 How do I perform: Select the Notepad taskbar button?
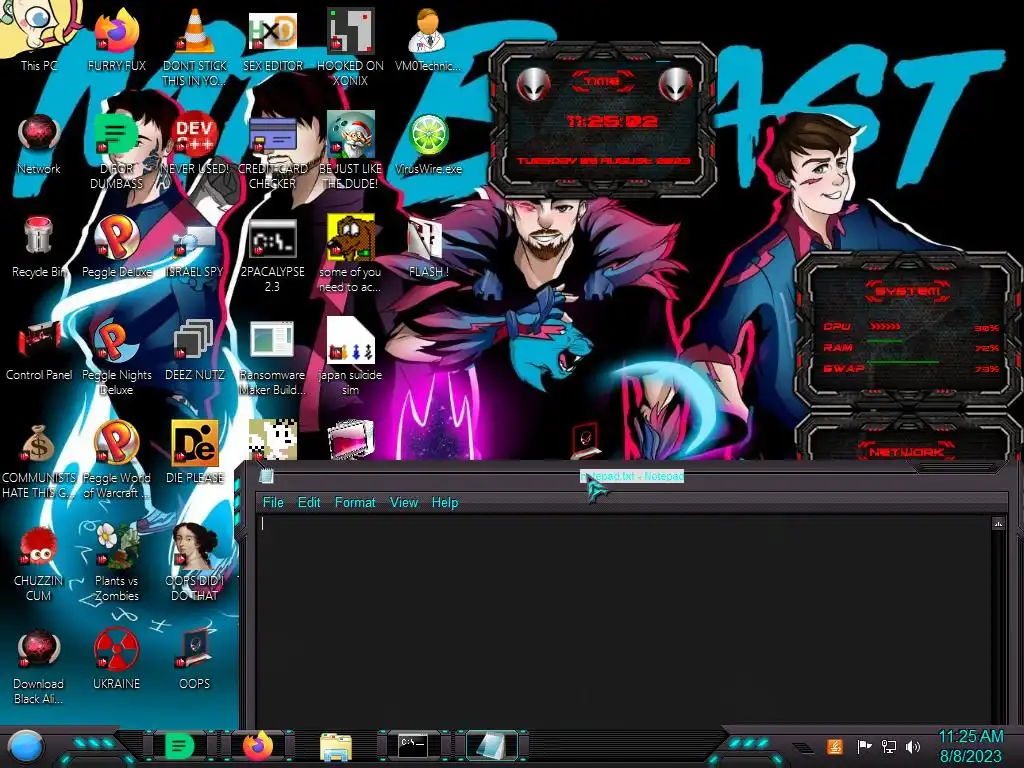(491, 746)
